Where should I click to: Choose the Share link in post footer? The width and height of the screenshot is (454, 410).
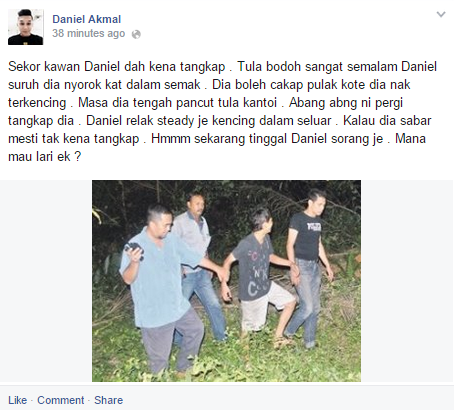pos(108,400)
